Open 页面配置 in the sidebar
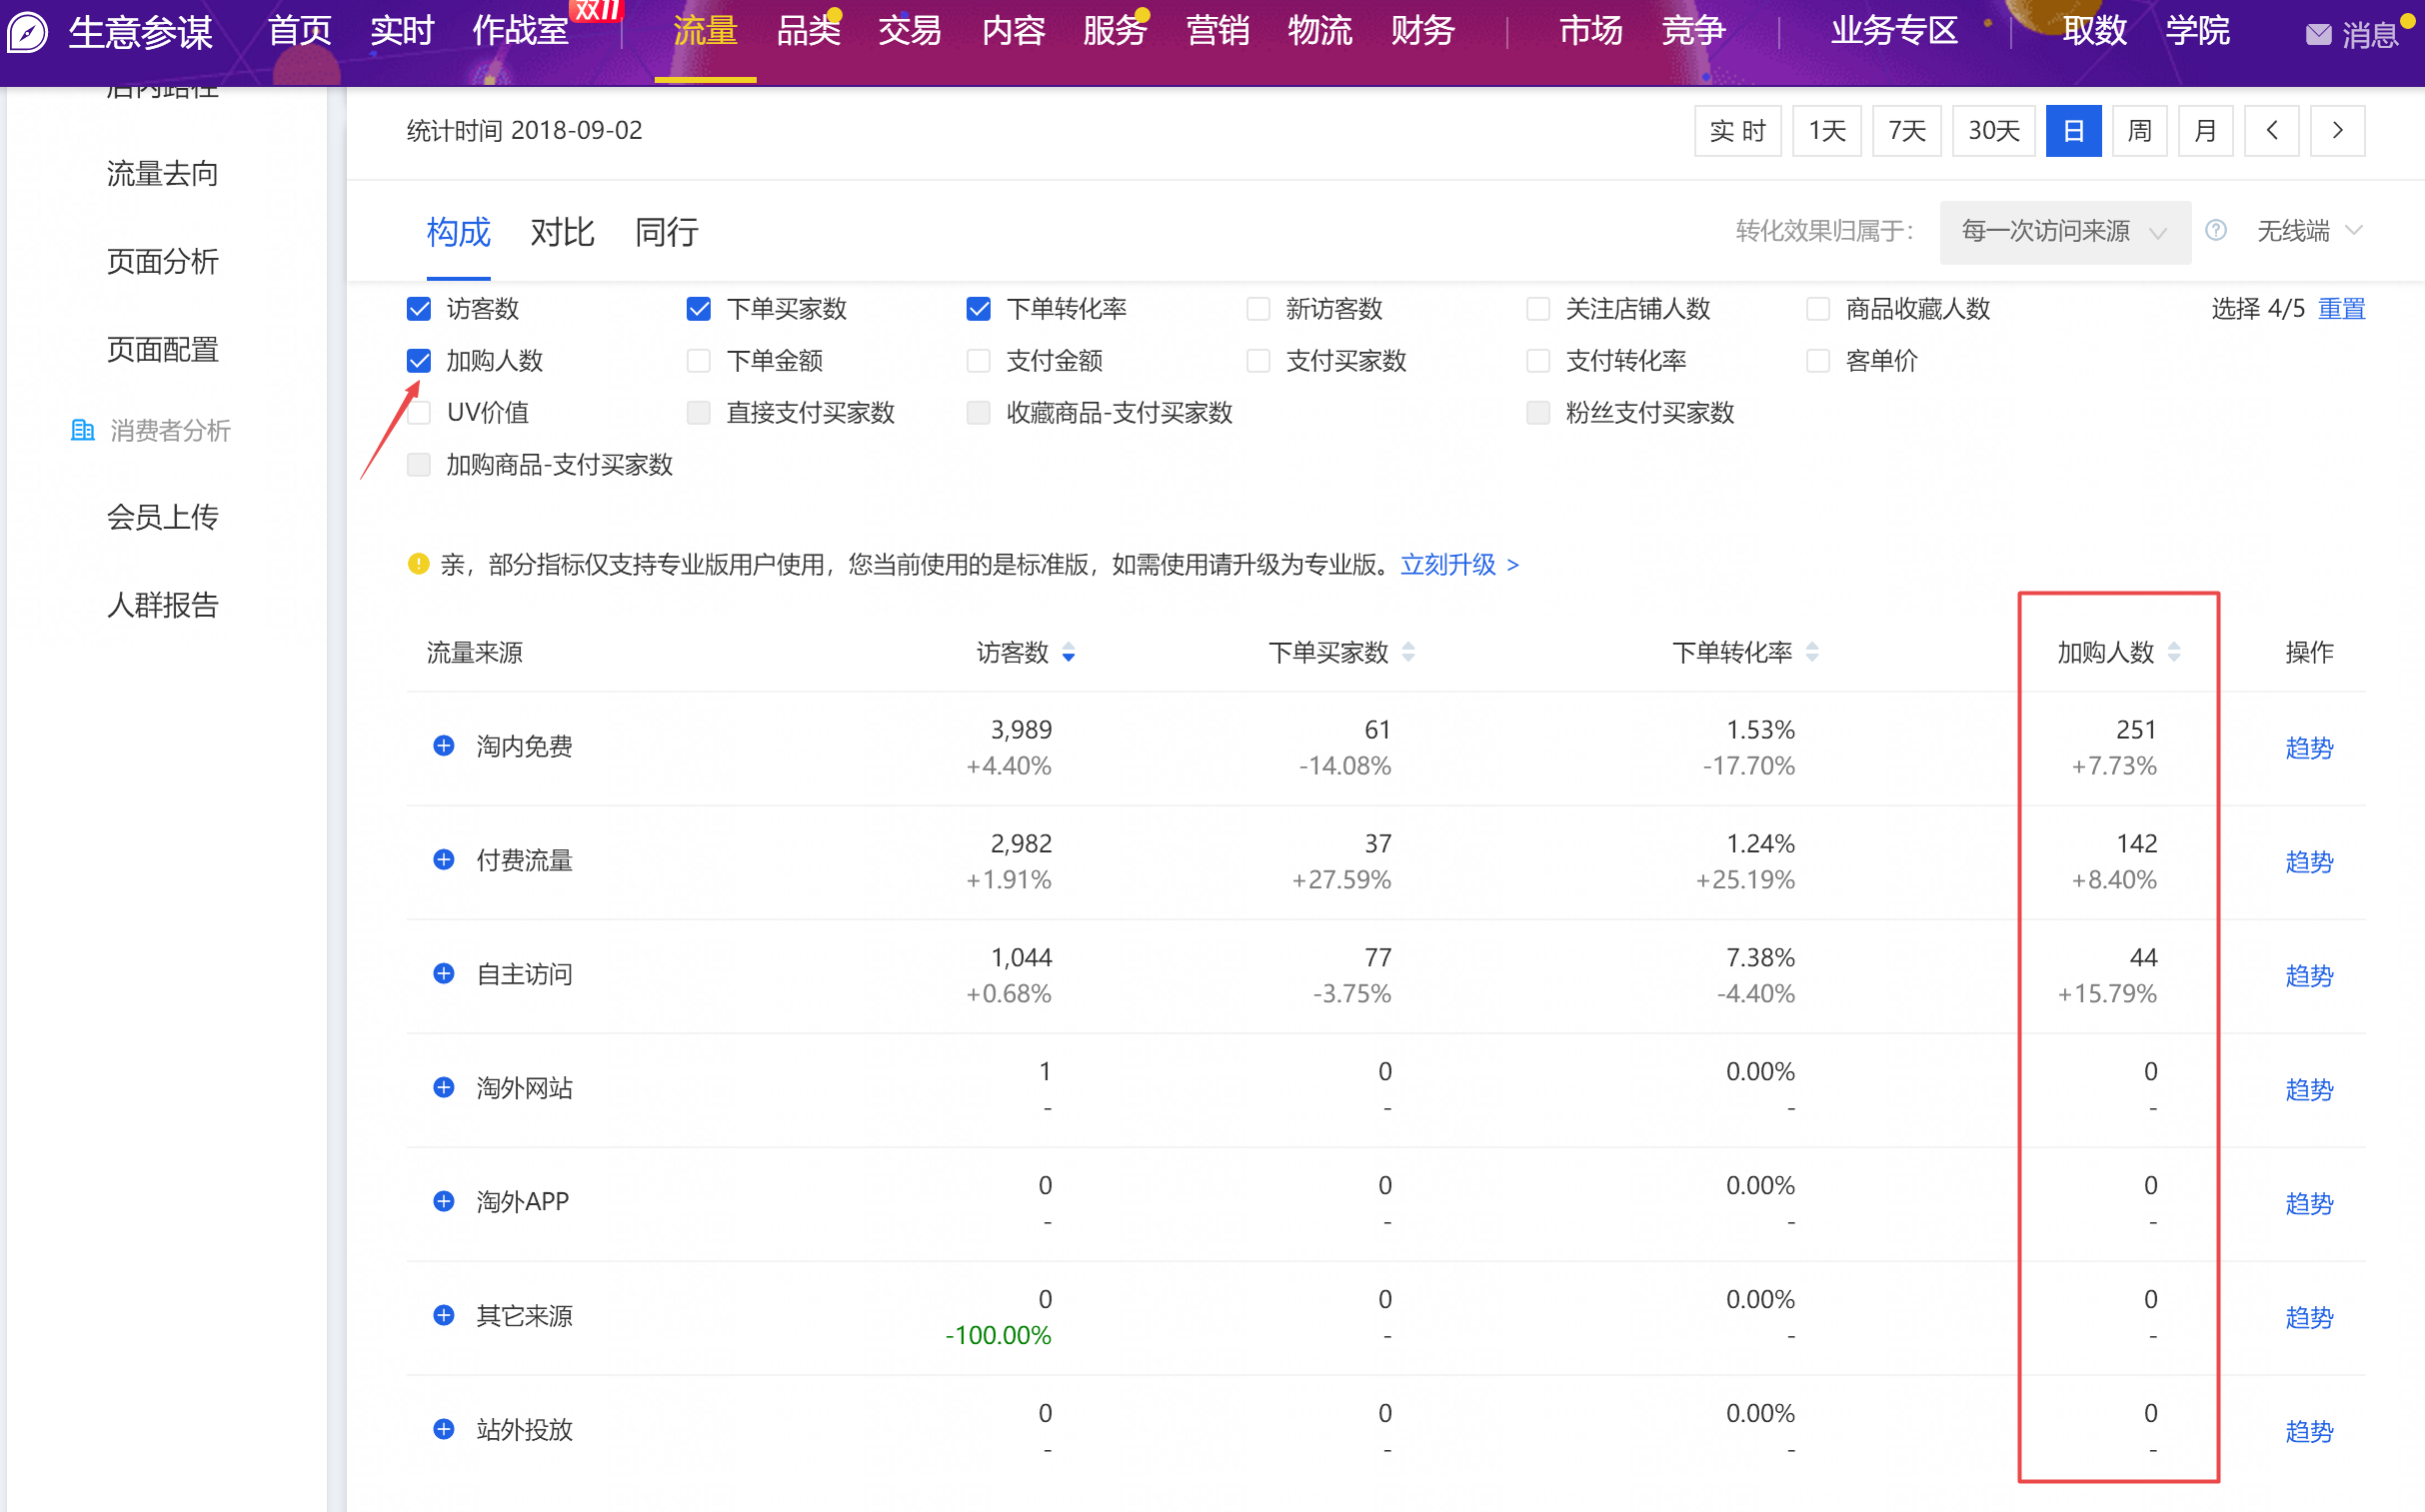This screenshot has height=1512, width=2425. (163, 350)
